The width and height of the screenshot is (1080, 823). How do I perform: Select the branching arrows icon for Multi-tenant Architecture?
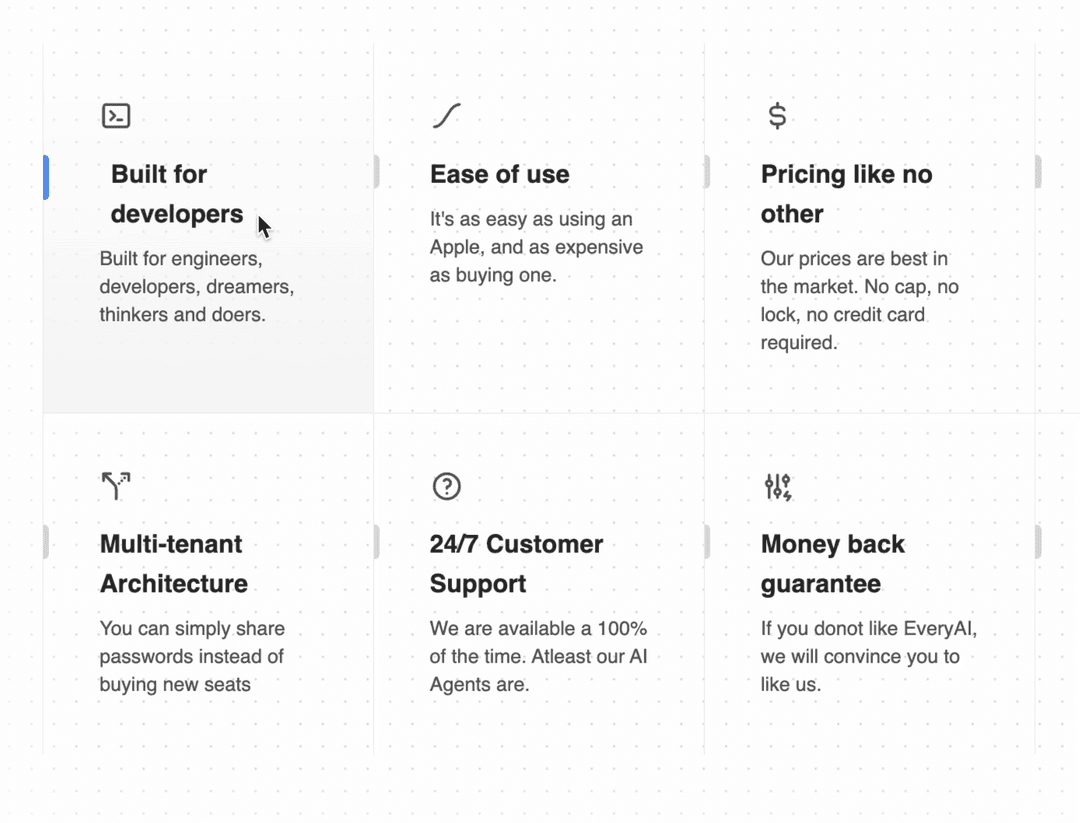click(x=116, y=486)
